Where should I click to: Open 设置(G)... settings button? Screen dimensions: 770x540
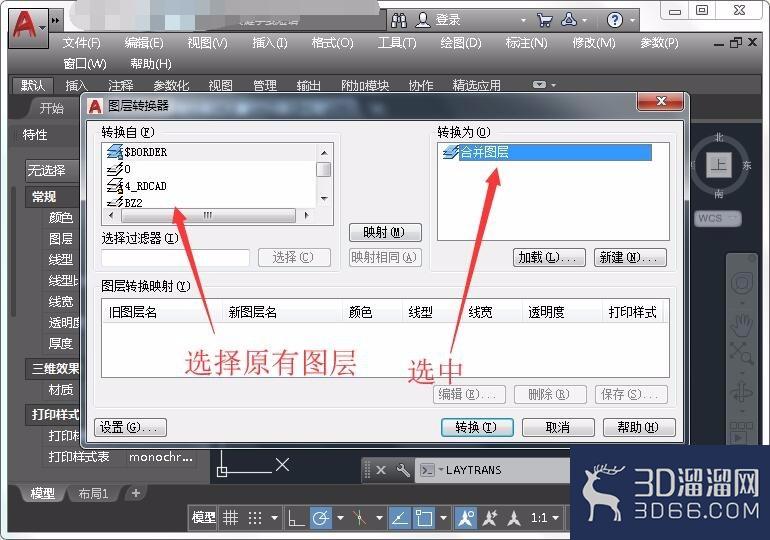tap(130, 427)
